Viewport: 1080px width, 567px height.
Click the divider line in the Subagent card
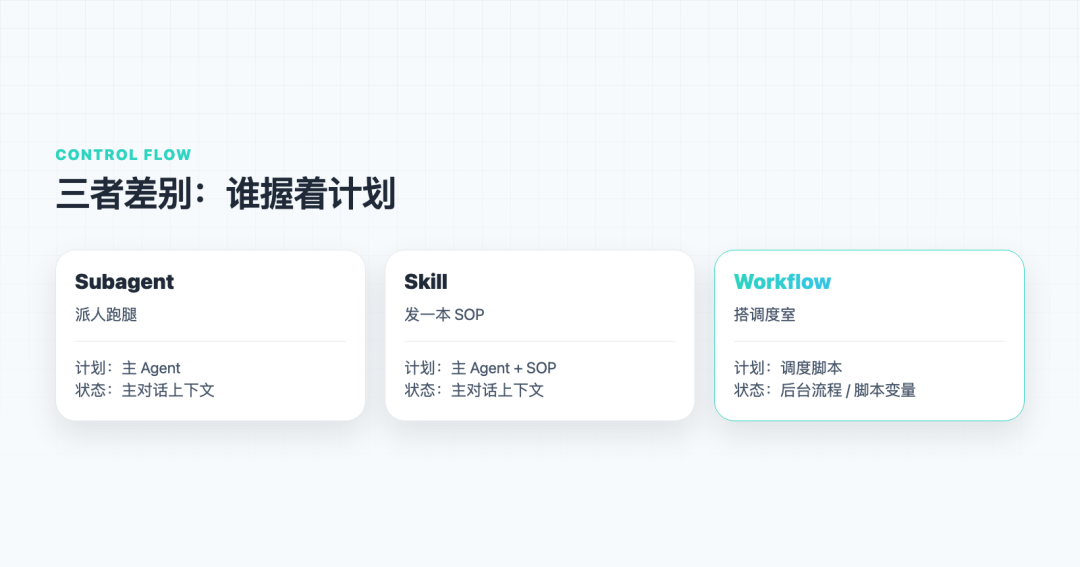(x=210, y=341)
